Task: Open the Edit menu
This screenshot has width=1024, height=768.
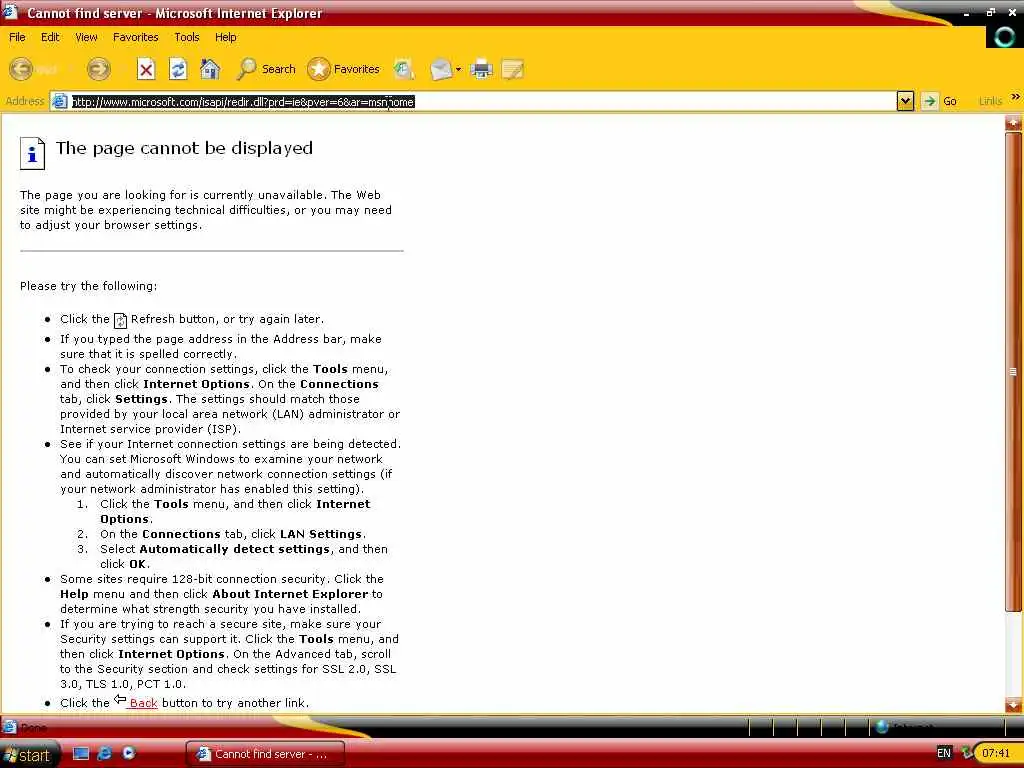Action: (50, 37)
